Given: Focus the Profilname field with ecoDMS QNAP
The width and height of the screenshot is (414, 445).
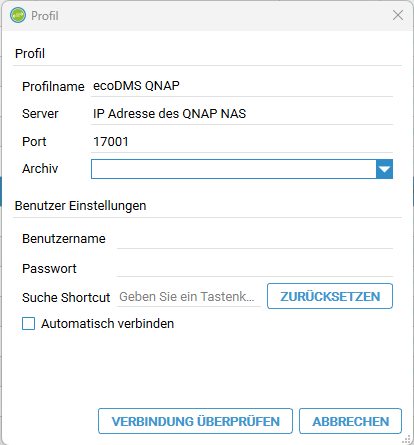Looking at the screenshot, I should [x=242, y=86].
